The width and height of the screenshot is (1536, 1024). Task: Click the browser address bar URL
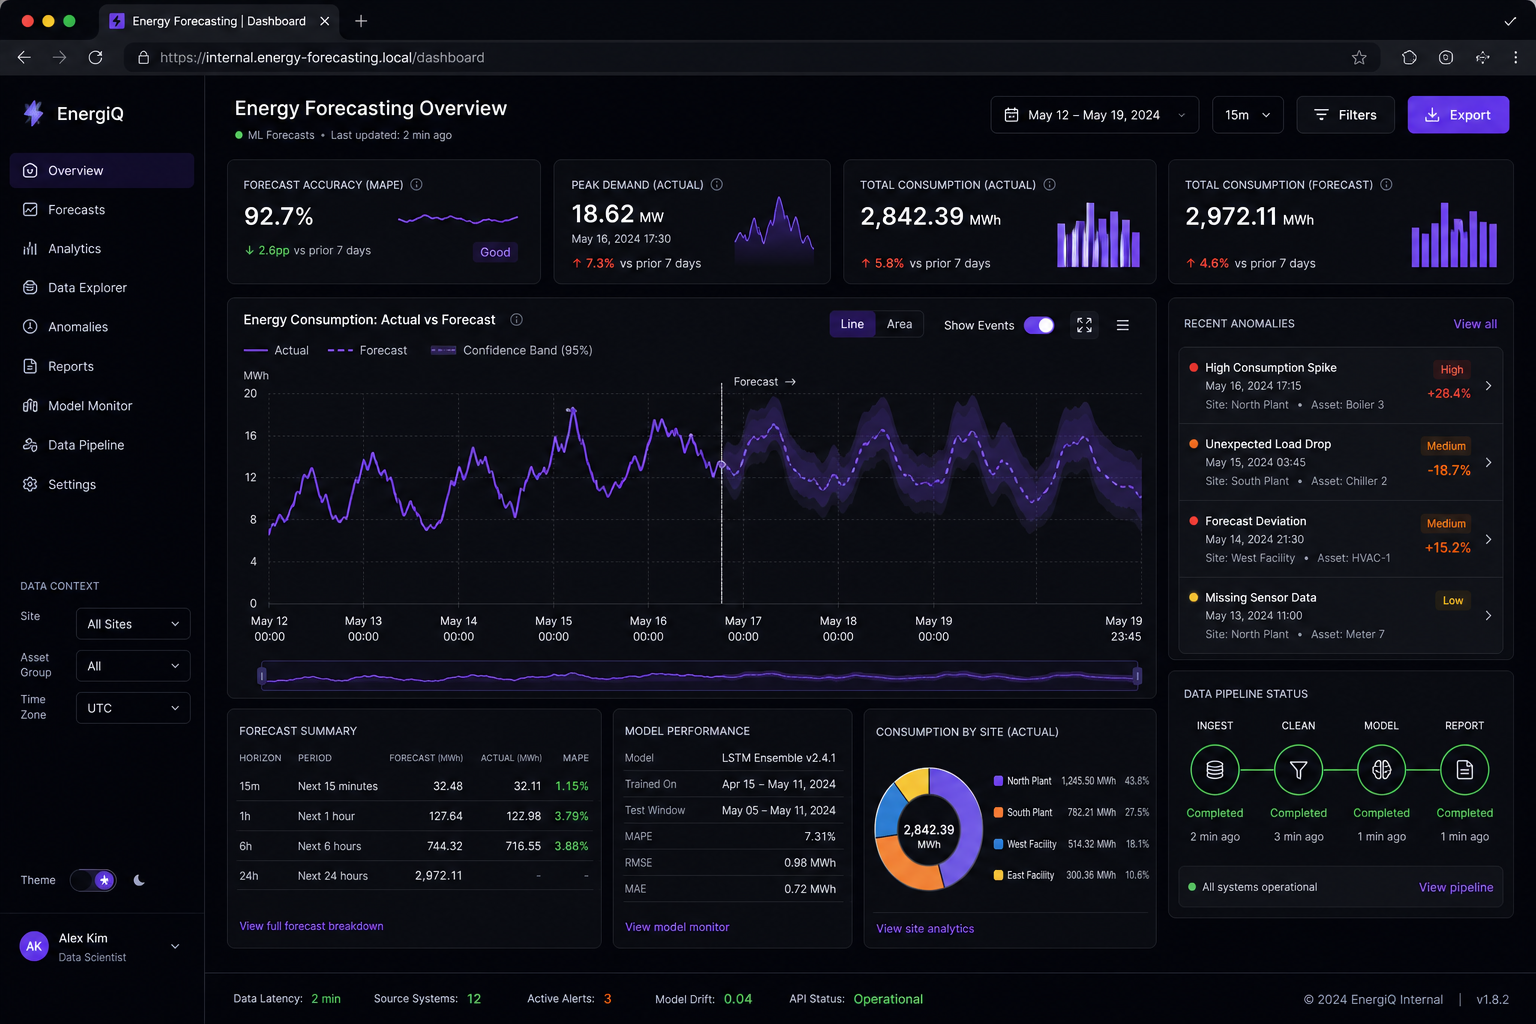(322, 58)
